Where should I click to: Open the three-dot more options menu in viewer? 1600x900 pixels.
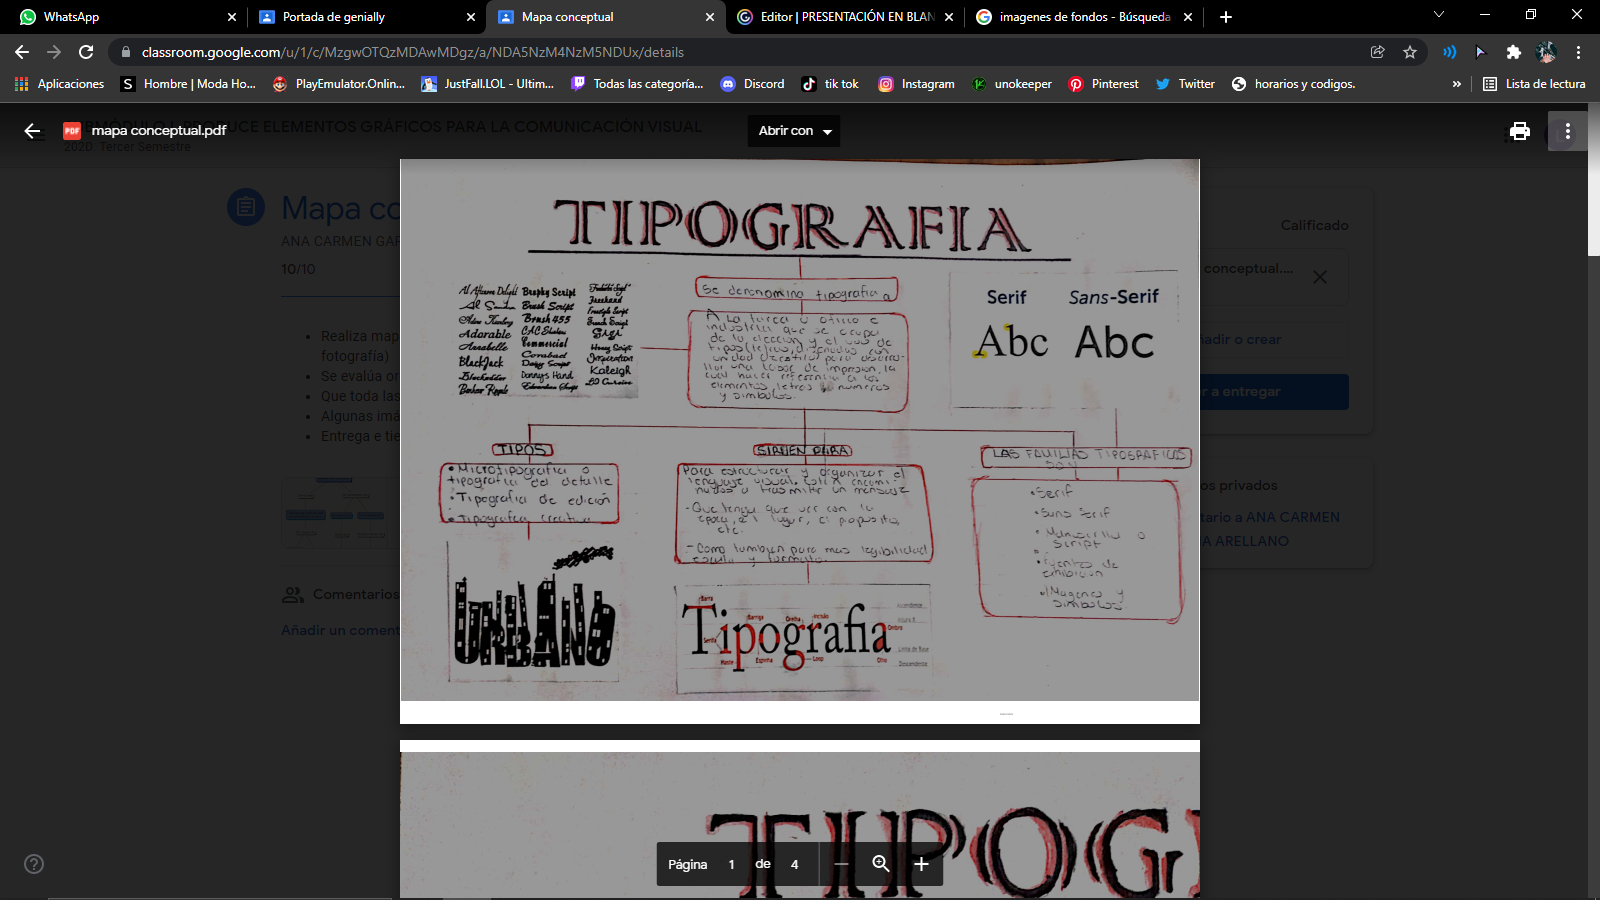pos(1568,131)
